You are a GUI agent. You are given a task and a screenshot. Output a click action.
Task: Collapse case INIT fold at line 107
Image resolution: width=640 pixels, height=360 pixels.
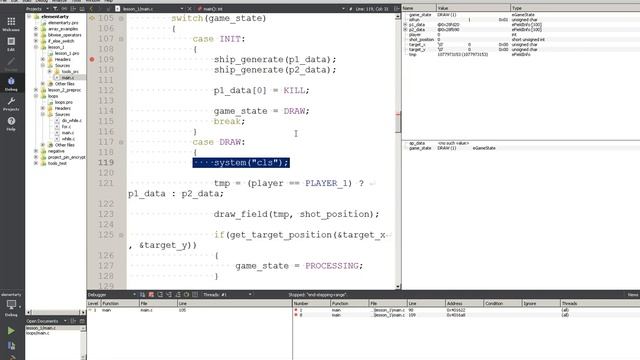coord(121,39)
